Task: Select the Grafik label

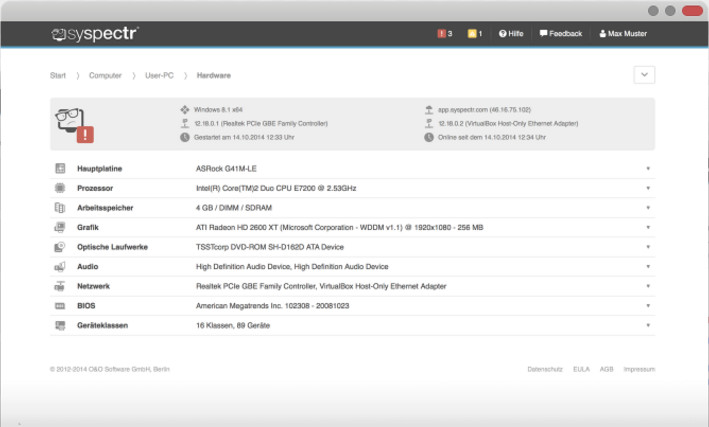Action: pyautogui.click(x=88, y=228)
